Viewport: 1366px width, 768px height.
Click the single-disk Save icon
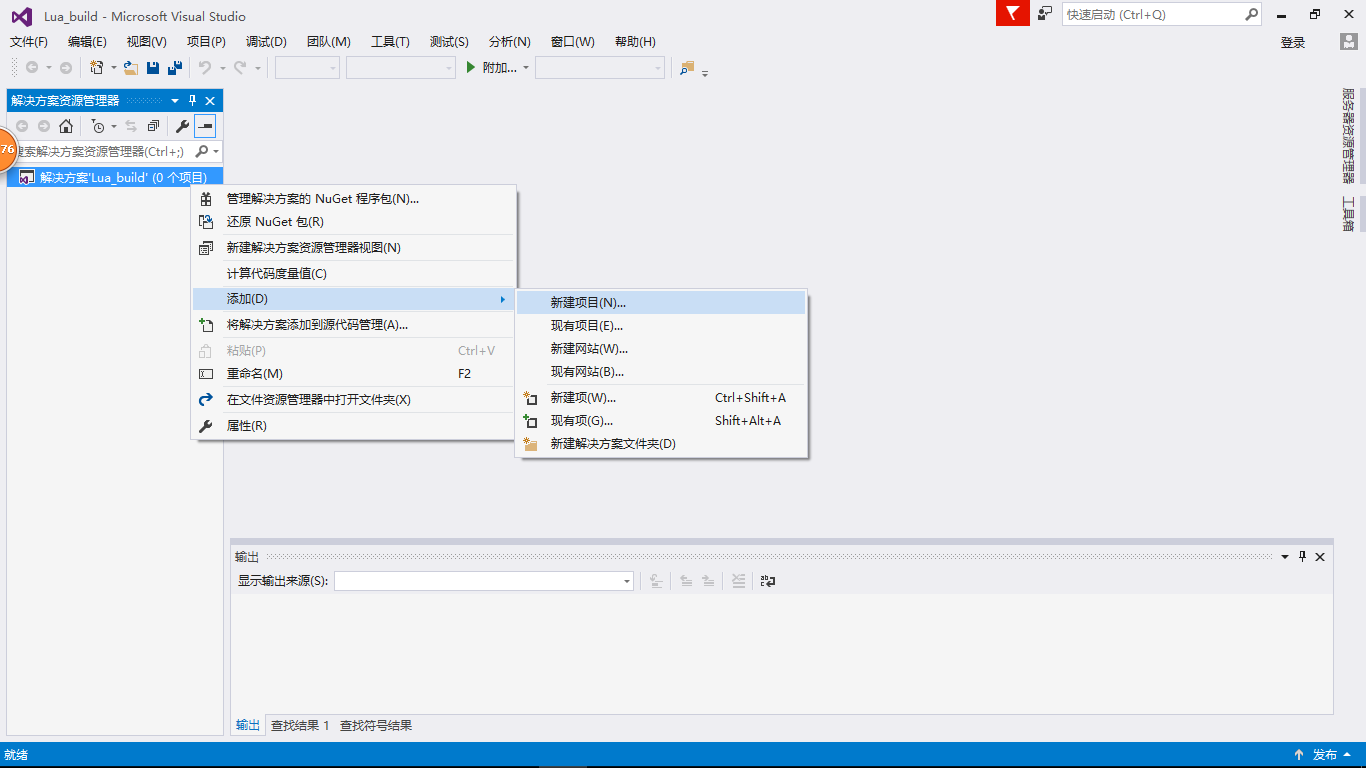tap(153, 68)
